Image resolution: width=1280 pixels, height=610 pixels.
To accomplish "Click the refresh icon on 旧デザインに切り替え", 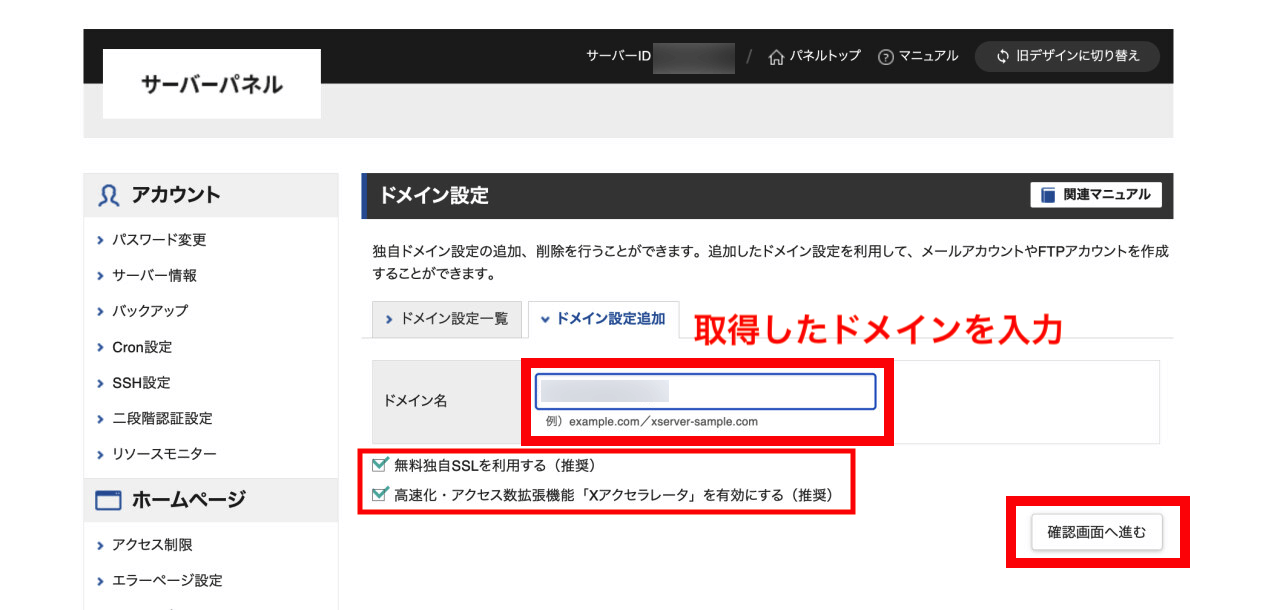I will (1002, 57).
